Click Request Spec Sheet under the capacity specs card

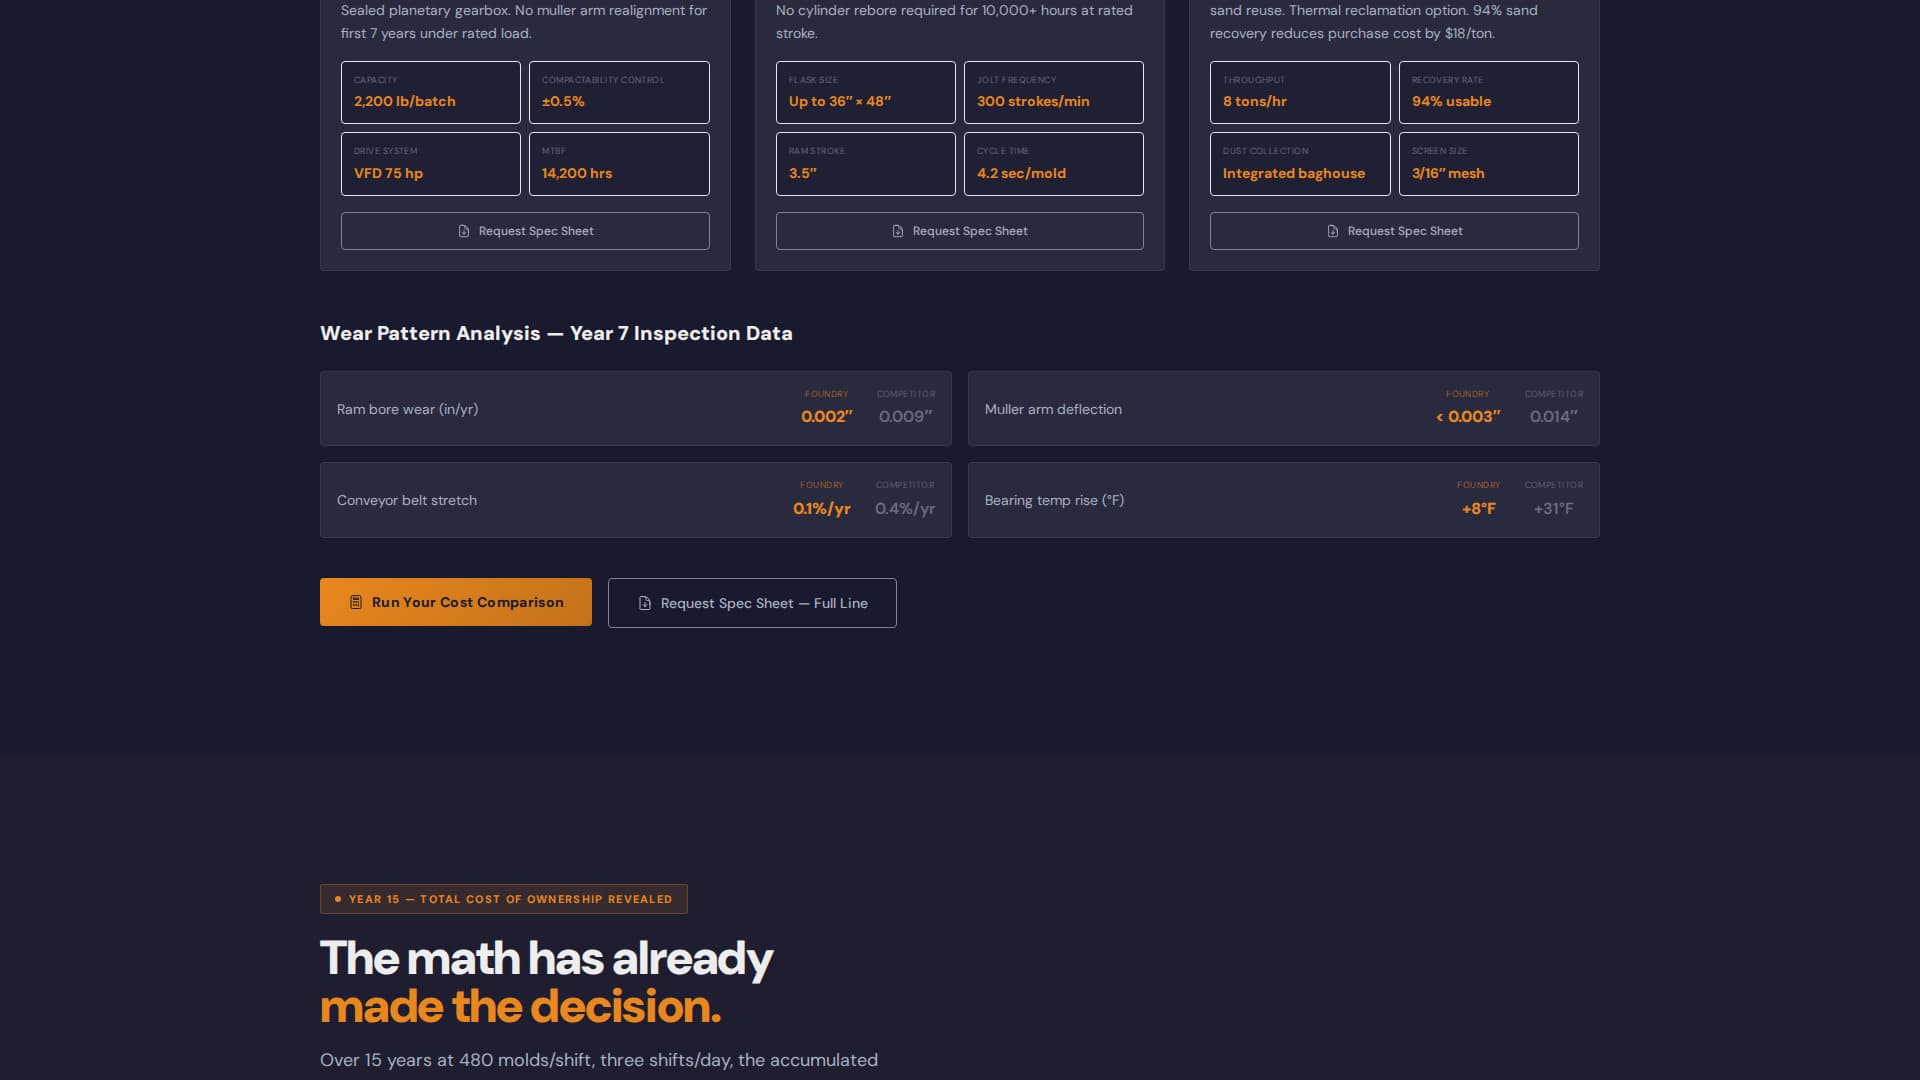tap(525, 231)
